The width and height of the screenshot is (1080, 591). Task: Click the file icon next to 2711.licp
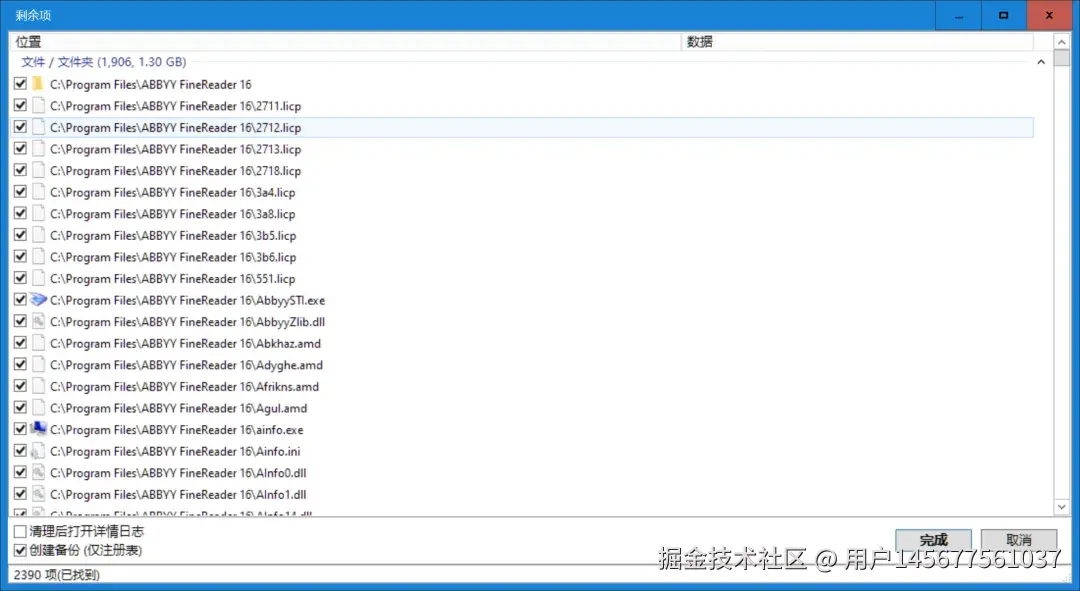(x=38, y=106)
